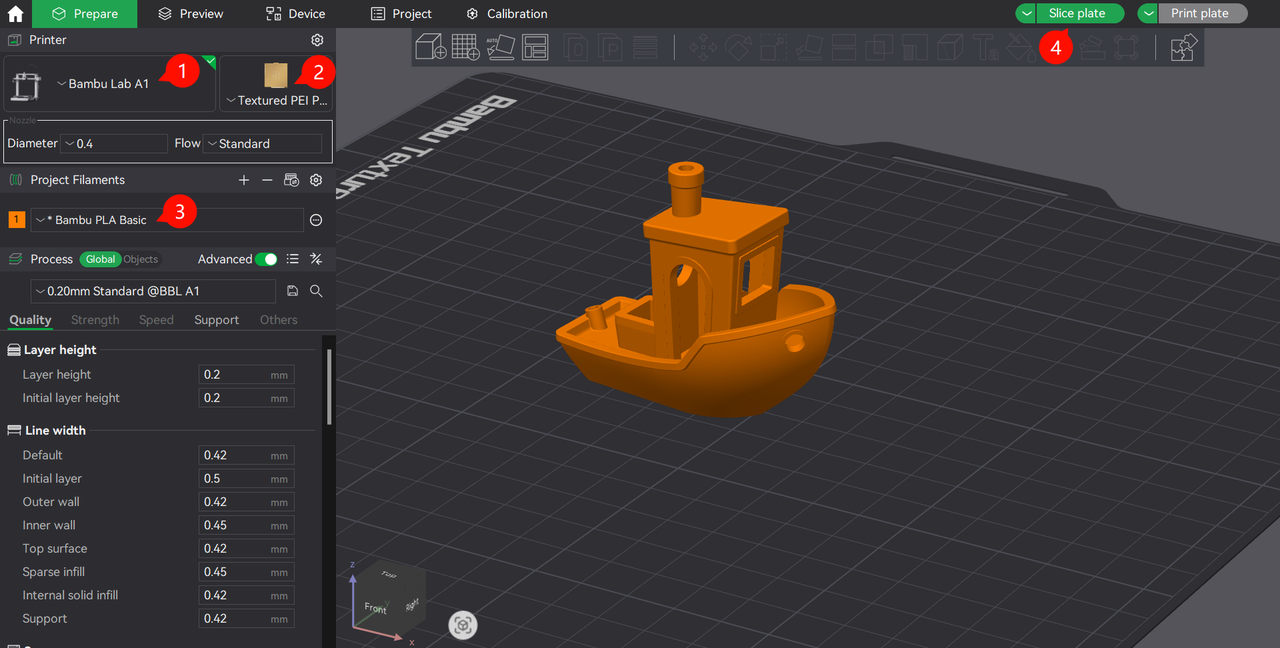Viewport: 1280px width, 648px height.
Task: Open the nozzle Diameter 0.4 dropdown
Action: pos(113,144)
